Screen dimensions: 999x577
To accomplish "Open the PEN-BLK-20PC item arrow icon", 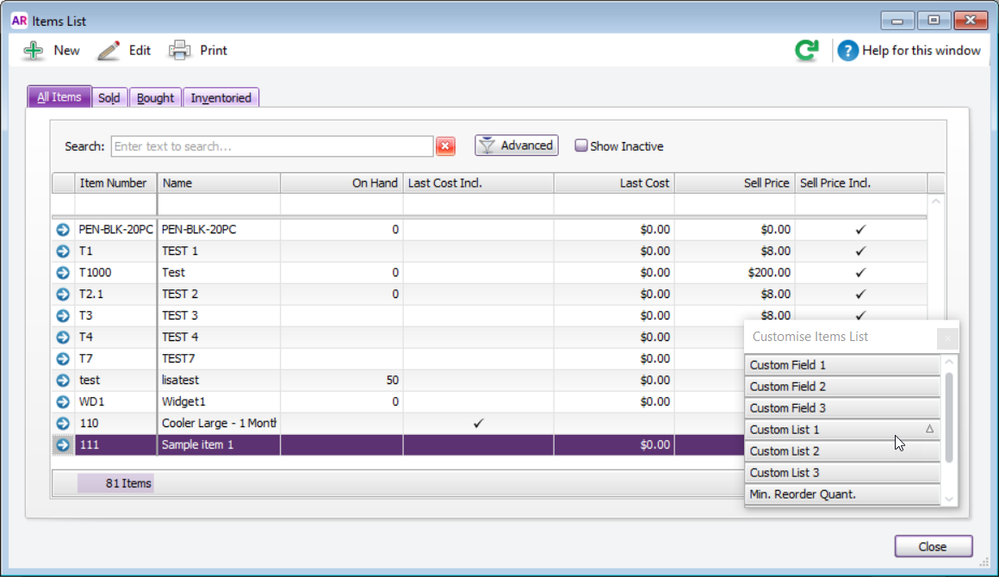I will point(64,230).
